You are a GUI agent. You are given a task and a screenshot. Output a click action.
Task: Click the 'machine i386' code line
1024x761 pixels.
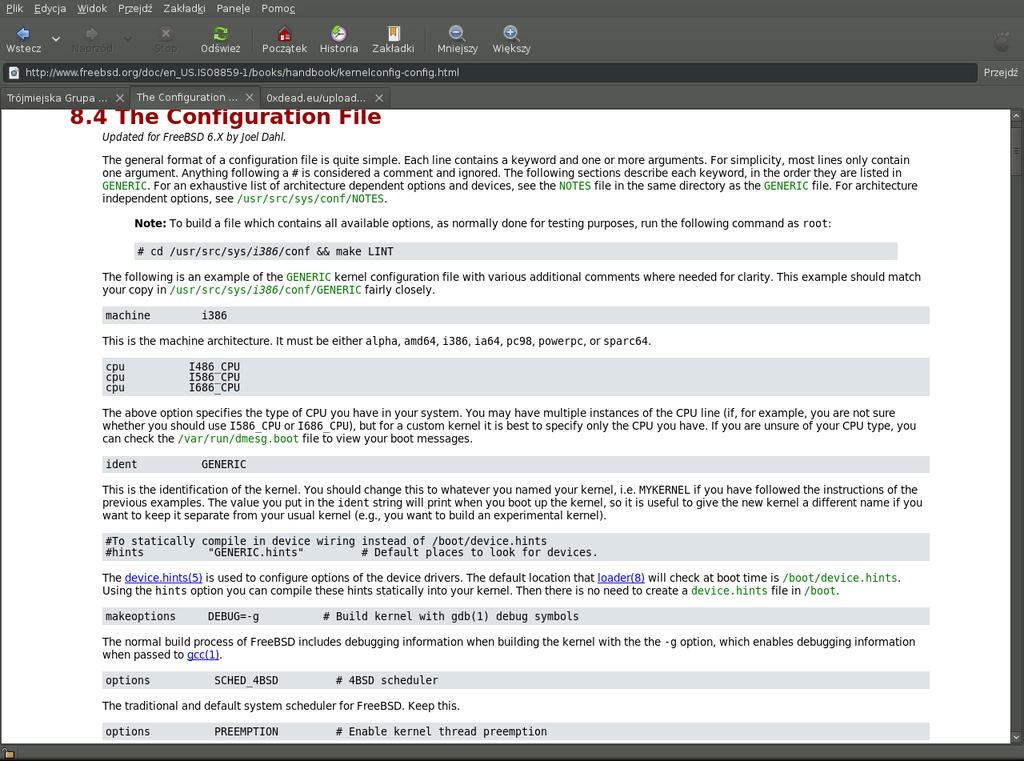[515, 316]
